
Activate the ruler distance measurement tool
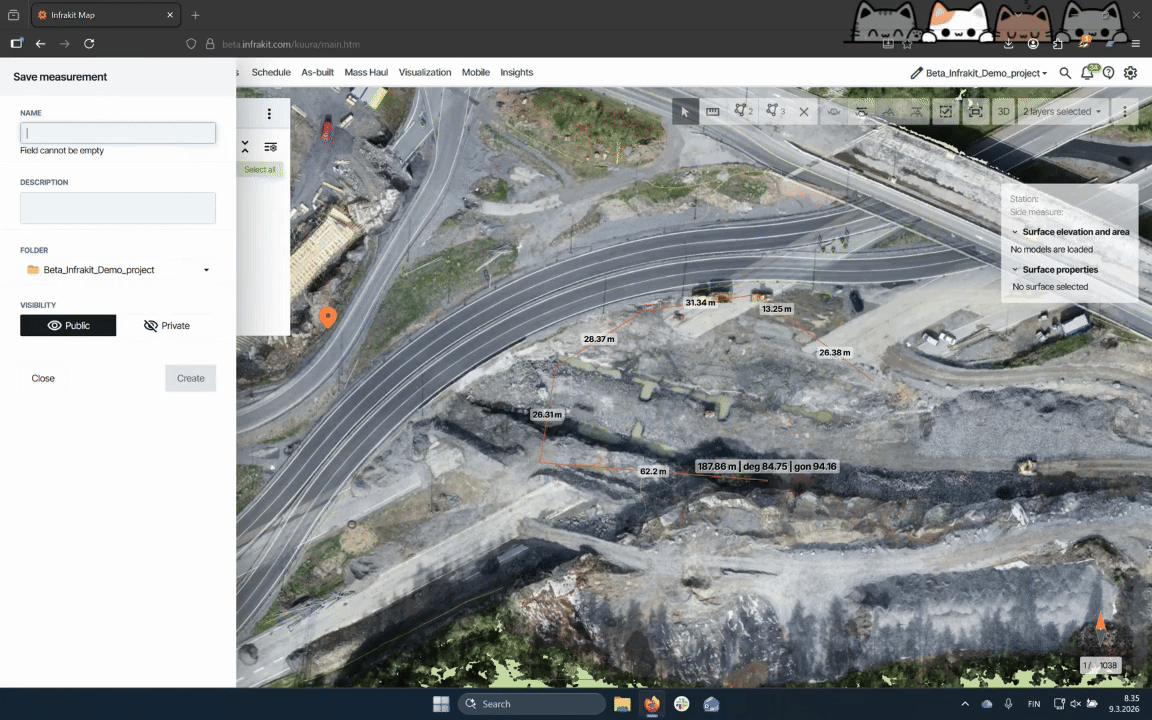(713, 112)
